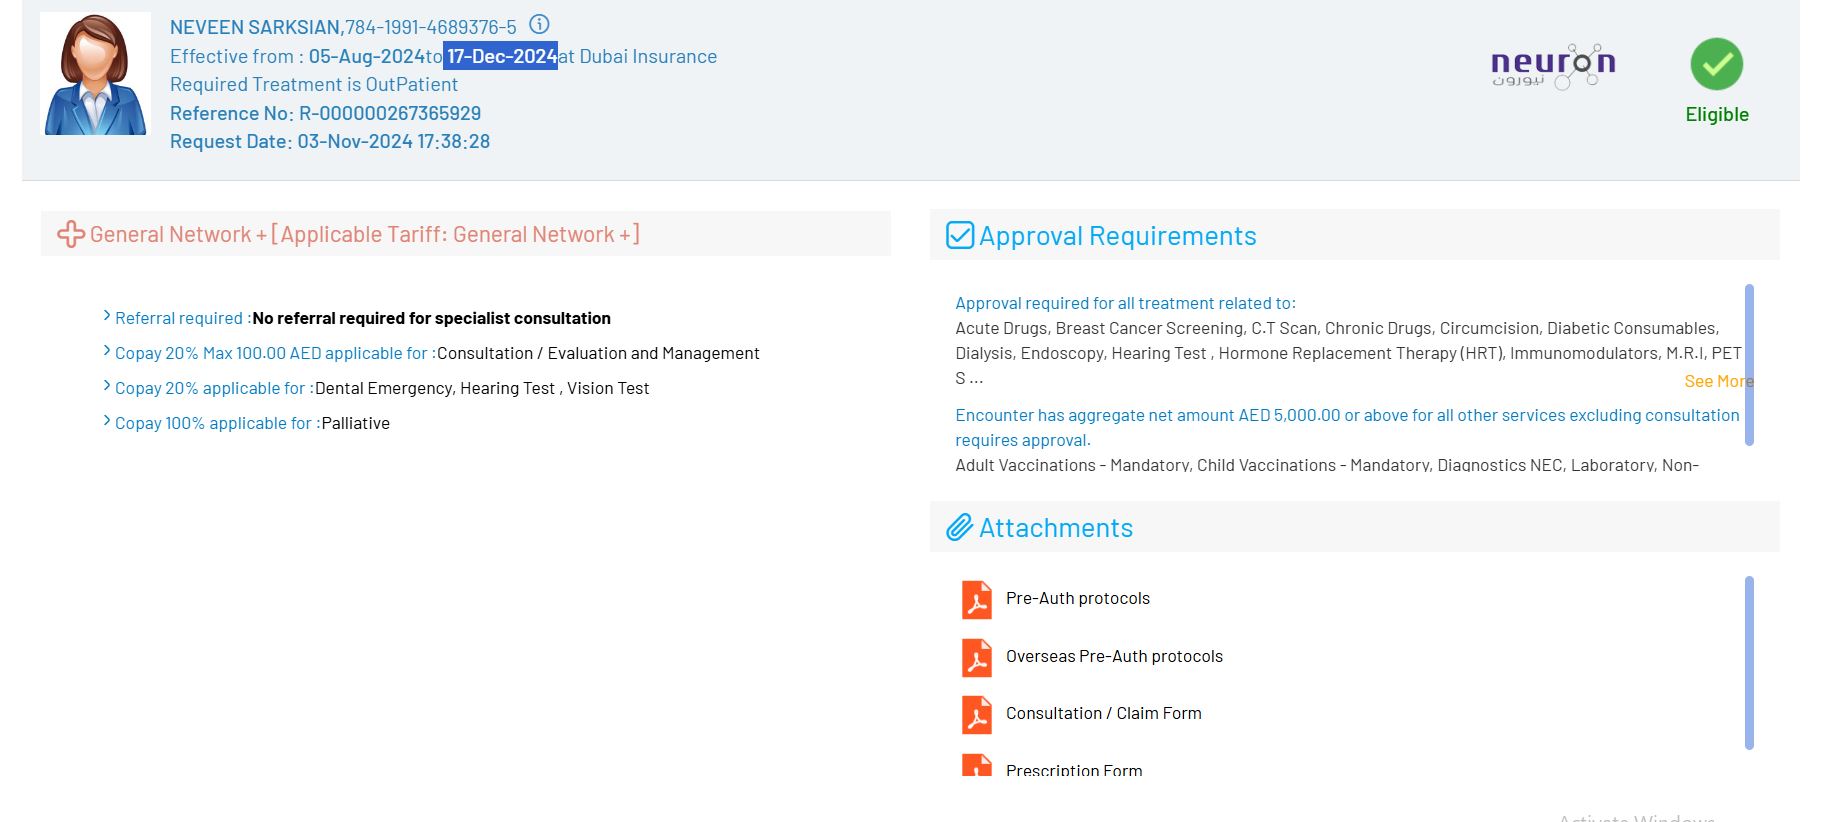Image resolution: width=1844 pixels, height=822 pixels.
Task: Open the Consultation / Claim Form link
Action: point(1104,713)
